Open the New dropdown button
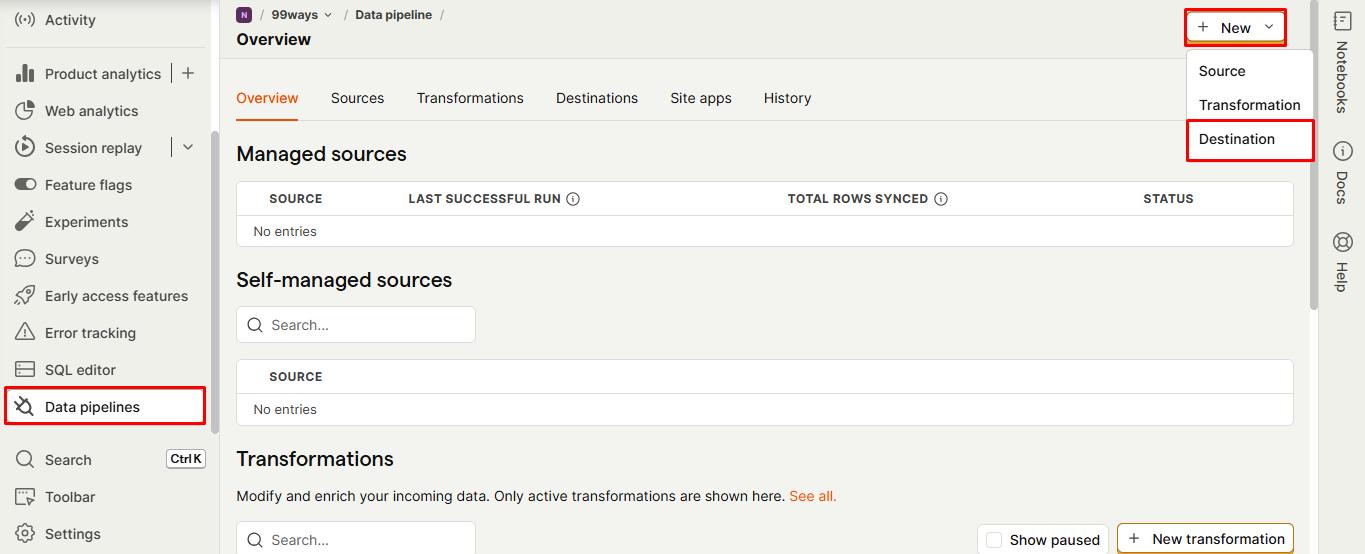The image size is (1365, 554). (x=1236, y=28)
